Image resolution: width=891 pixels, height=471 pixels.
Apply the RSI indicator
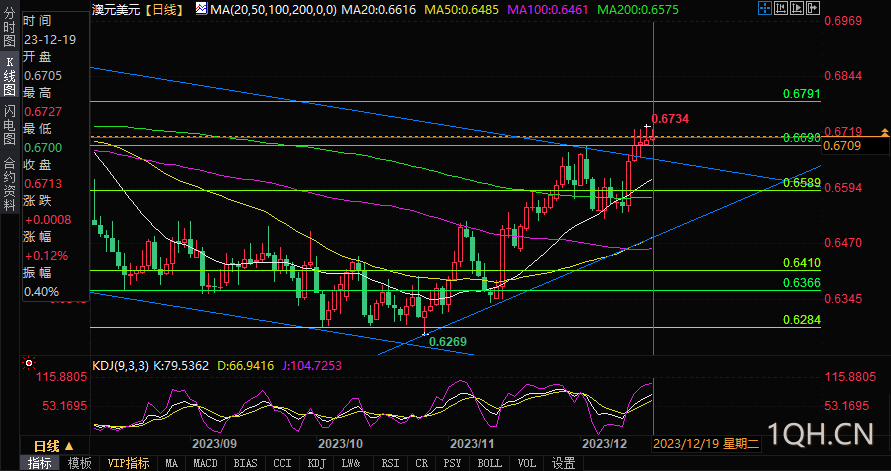[390, 463]
